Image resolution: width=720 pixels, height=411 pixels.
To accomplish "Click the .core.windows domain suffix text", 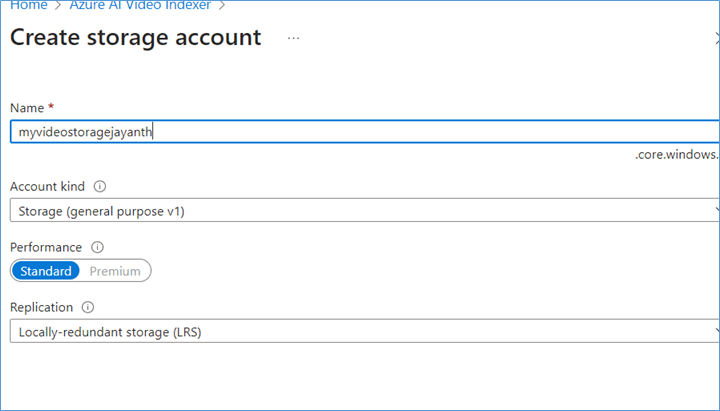I will (677, 155).
